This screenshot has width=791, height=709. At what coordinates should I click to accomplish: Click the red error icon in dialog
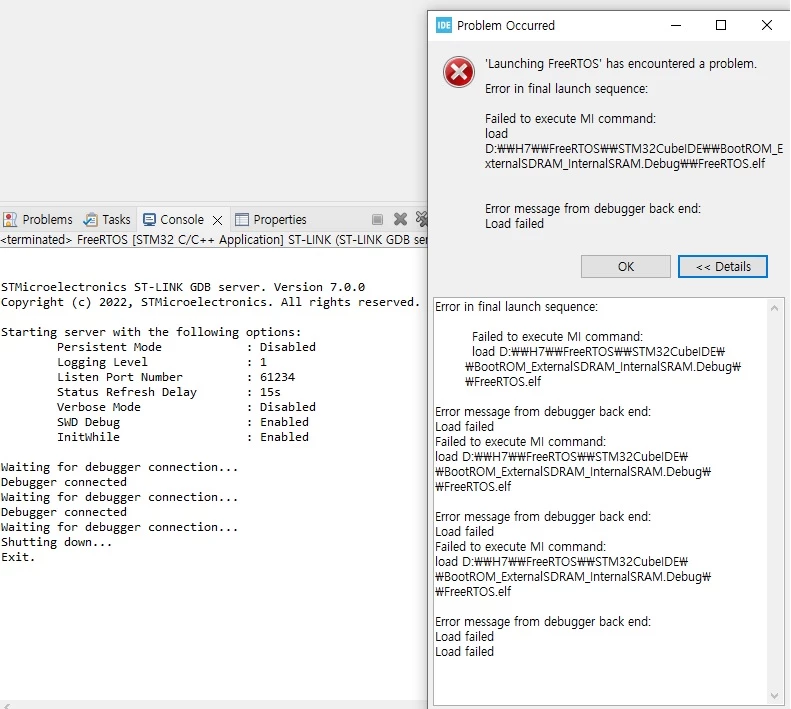coord(459,72)
